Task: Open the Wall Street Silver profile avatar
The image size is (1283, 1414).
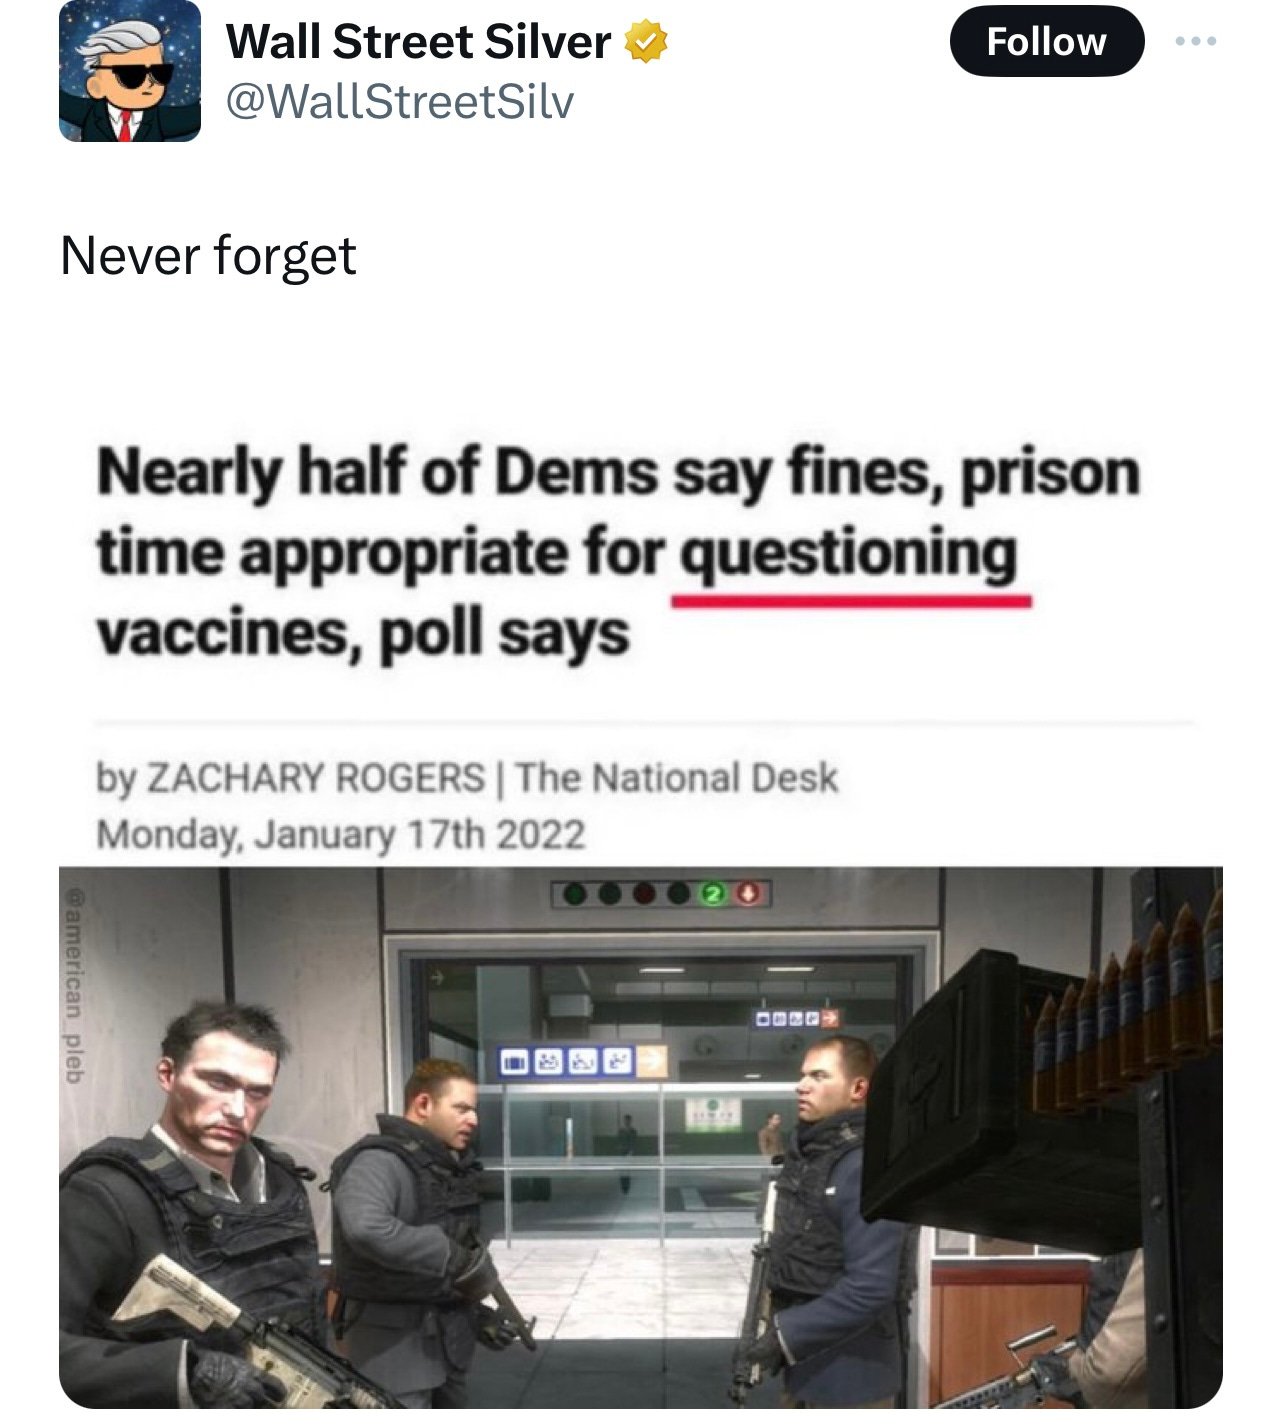Action: click(130, 71)
